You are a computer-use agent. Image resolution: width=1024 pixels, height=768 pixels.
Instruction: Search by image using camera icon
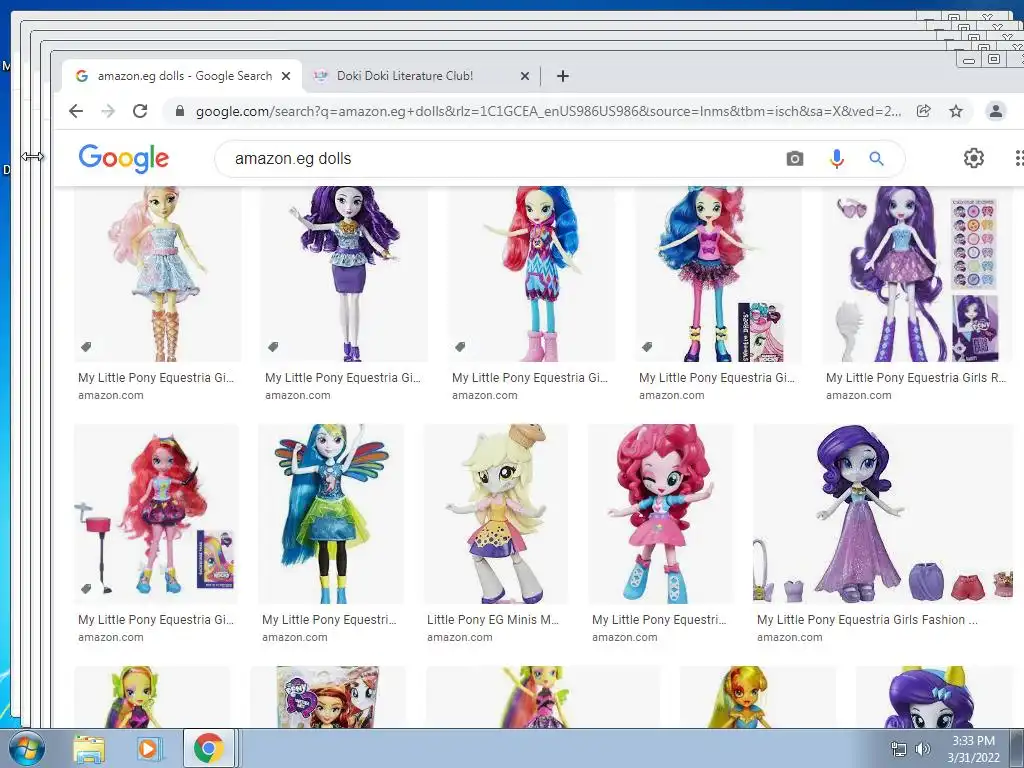[x=795, y=159]
